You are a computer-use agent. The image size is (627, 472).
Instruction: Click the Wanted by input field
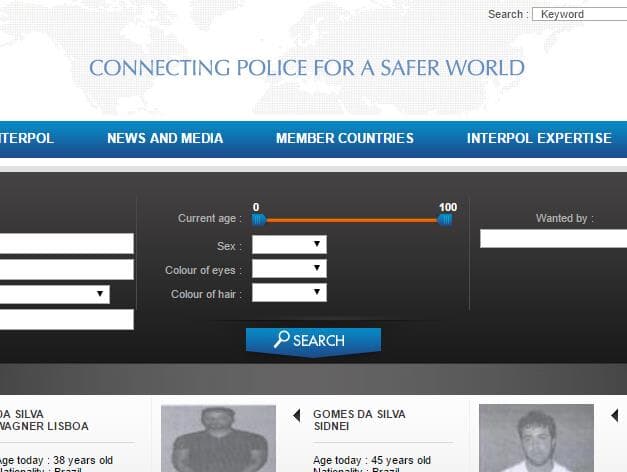[x=553, y=238]
